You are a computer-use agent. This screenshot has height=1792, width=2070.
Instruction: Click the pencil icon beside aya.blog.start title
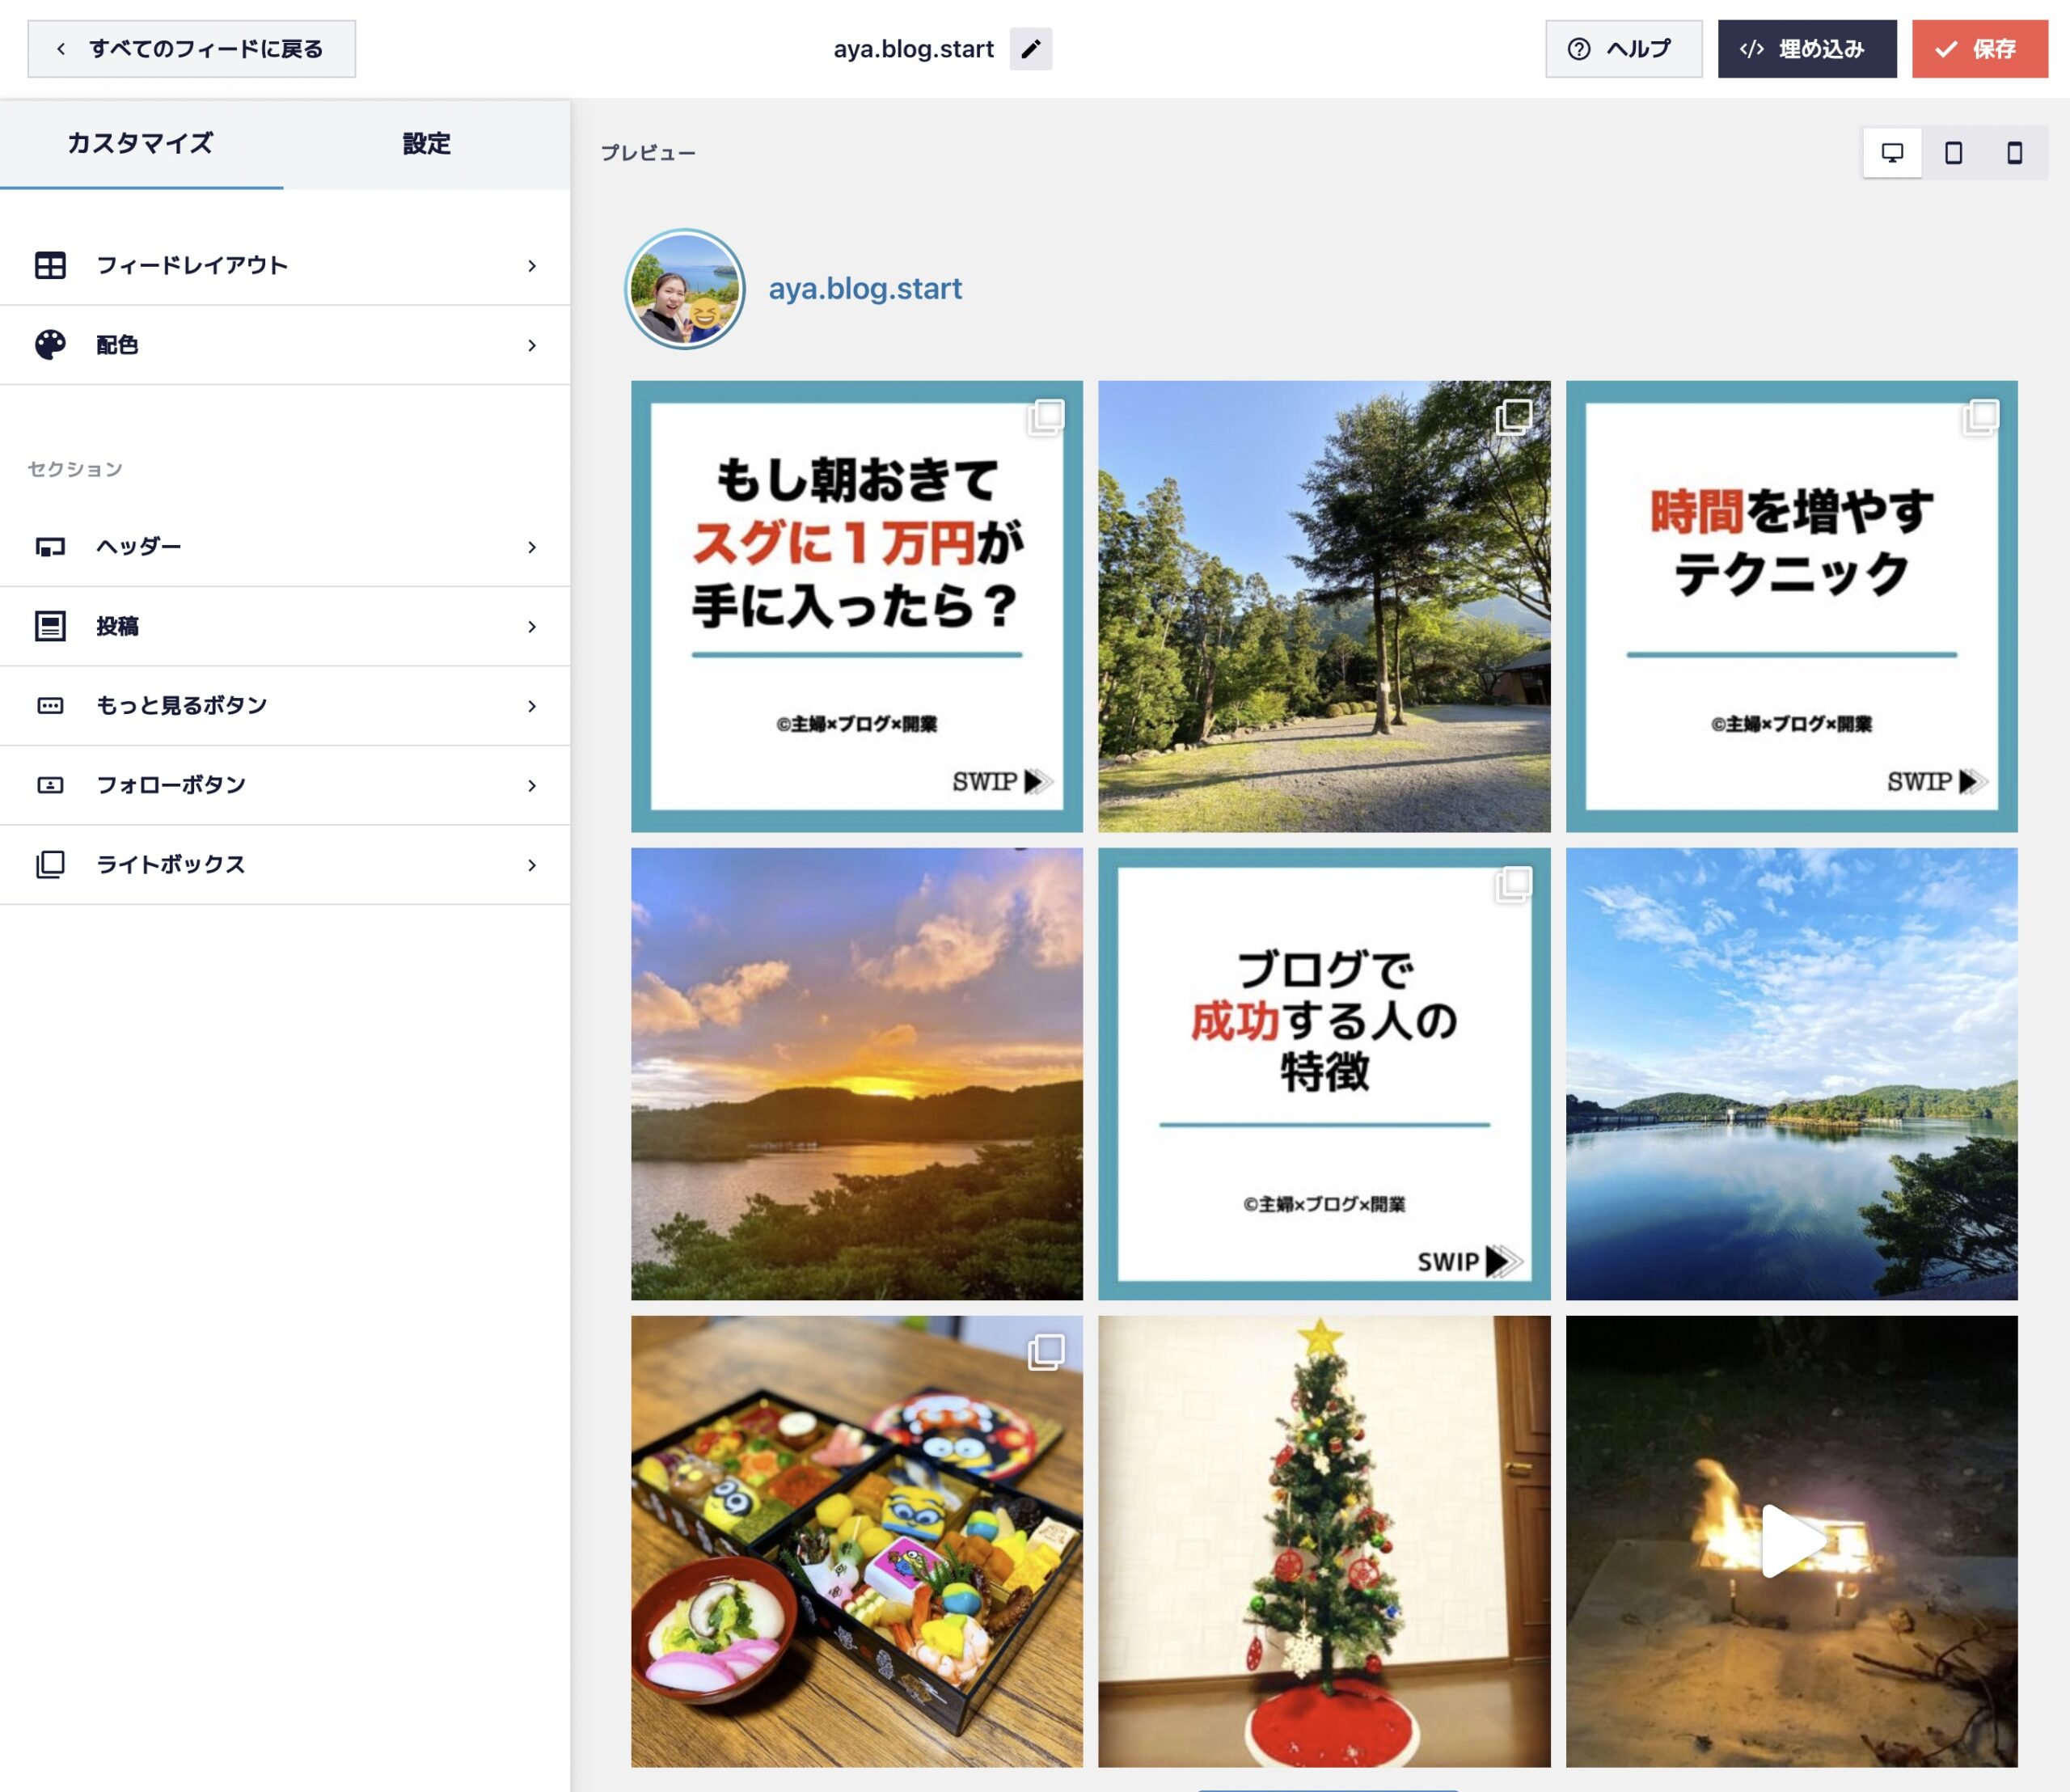tap(1030, 48)
